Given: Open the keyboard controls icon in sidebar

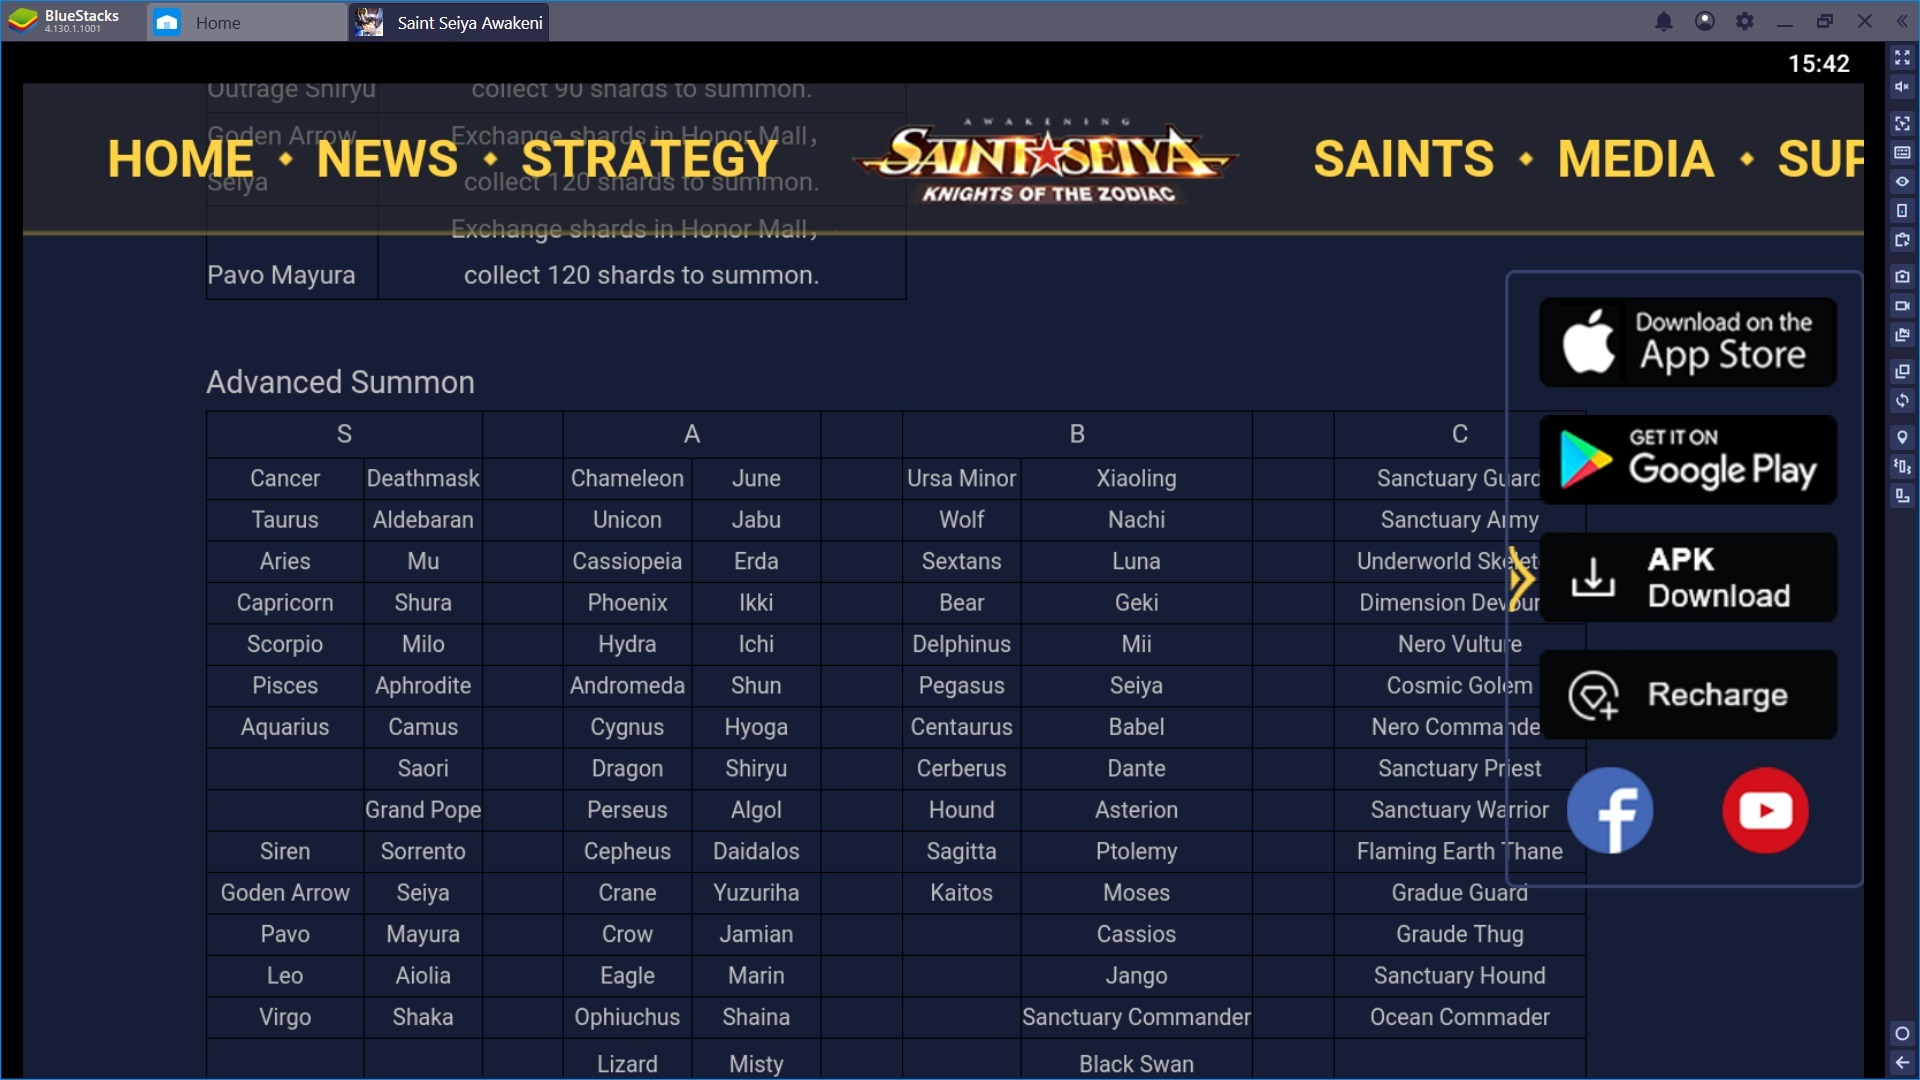Looking at the screenshot, I should coord(1902,153).
